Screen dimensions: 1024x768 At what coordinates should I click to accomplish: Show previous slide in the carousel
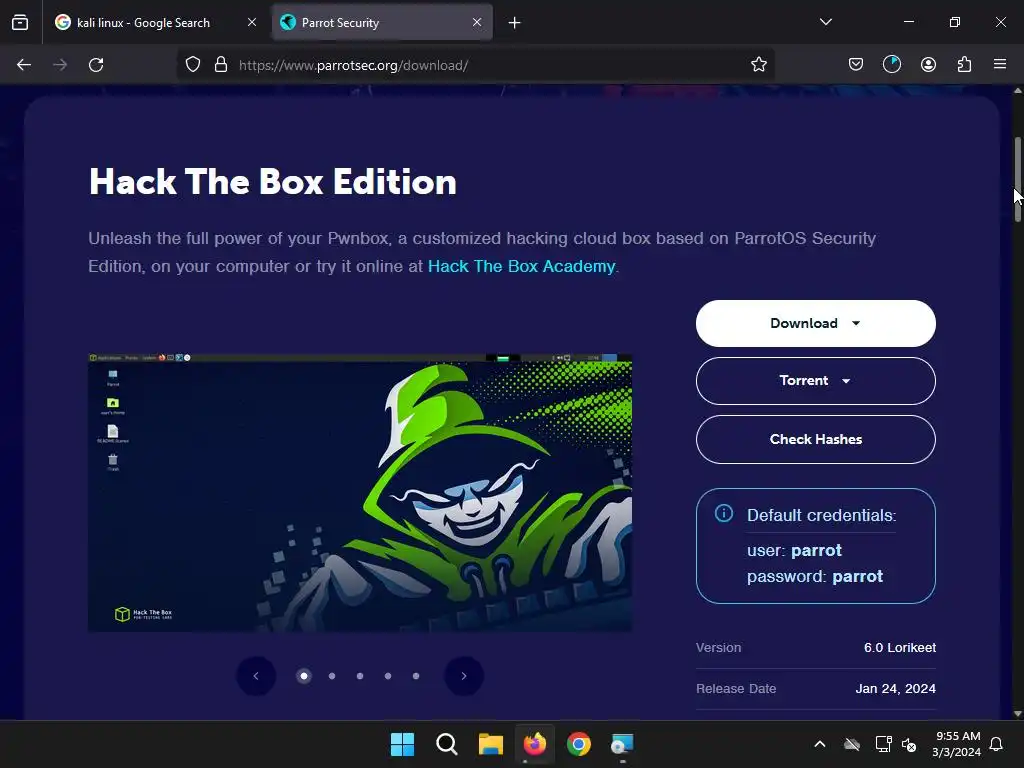[x=256, y=676]
